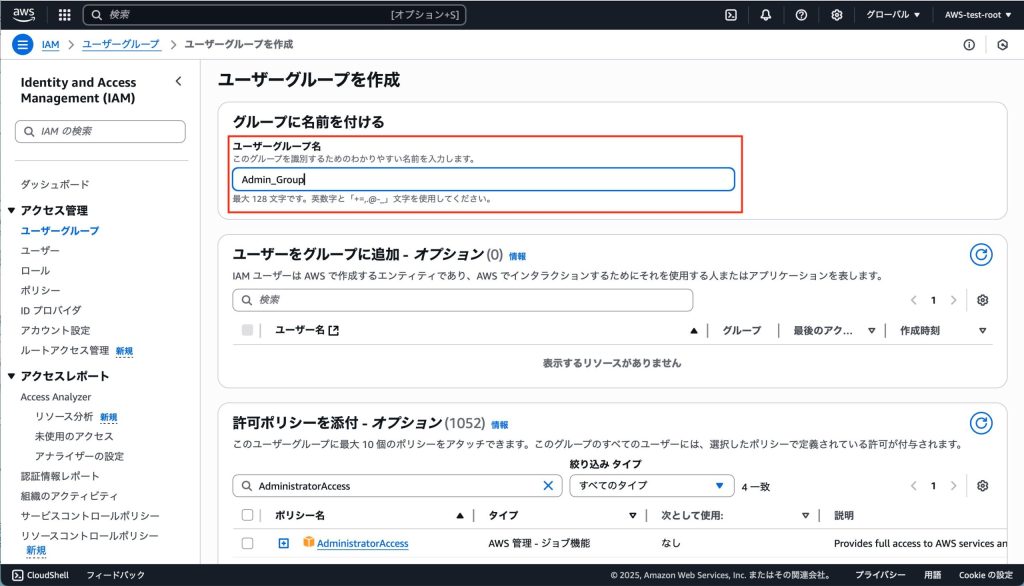Image resolution: width=1024 pixels, height=586 pixels.
Task: Open the notifications bell
Action: (x=765, y=14)
